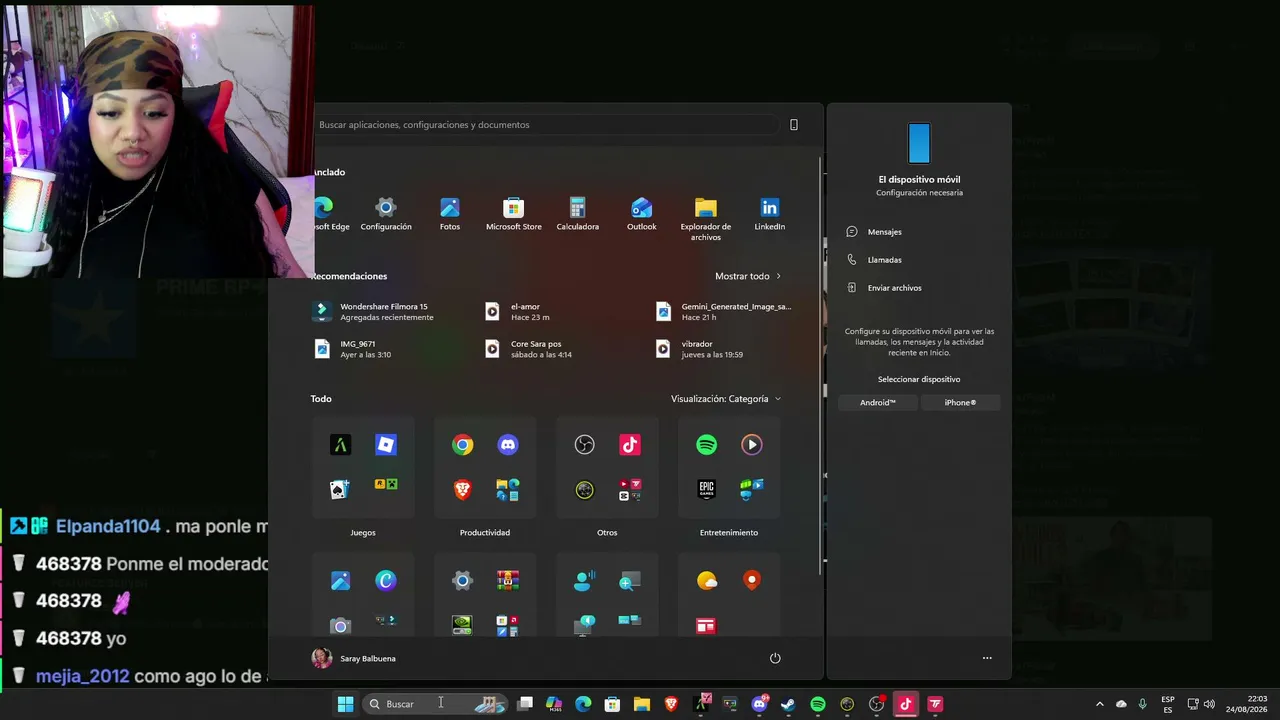
Task: Choose the Android device button
Action: (x=878, y=403)
